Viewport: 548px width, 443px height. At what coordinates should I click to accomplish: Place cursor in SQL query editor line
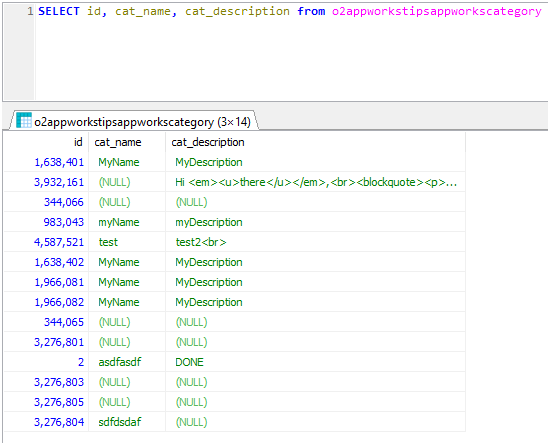(x=290, y=12)
